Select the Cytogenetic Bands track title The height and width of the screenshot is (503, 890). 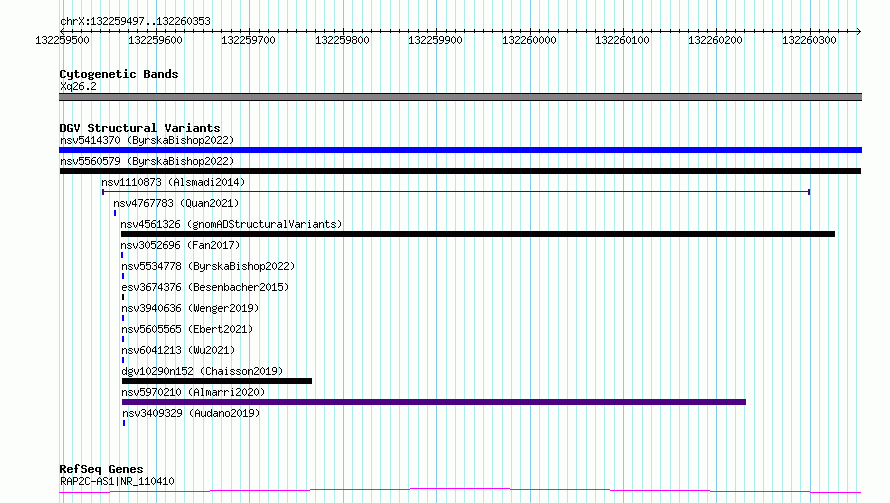pyautogui.click(x=119, y=74)
